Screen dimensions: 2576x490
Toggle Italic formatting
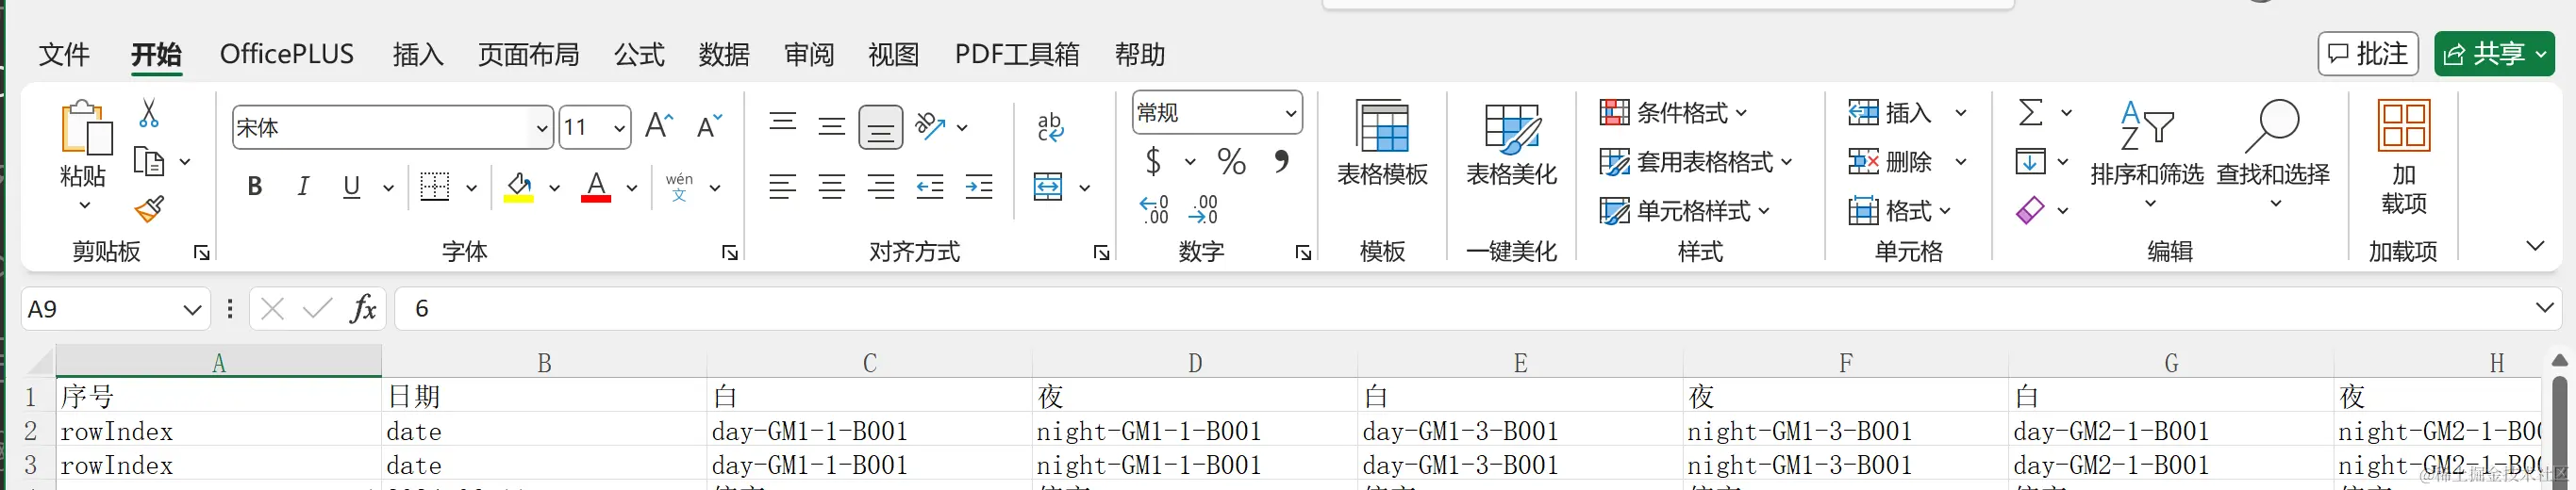coord(303,186)
